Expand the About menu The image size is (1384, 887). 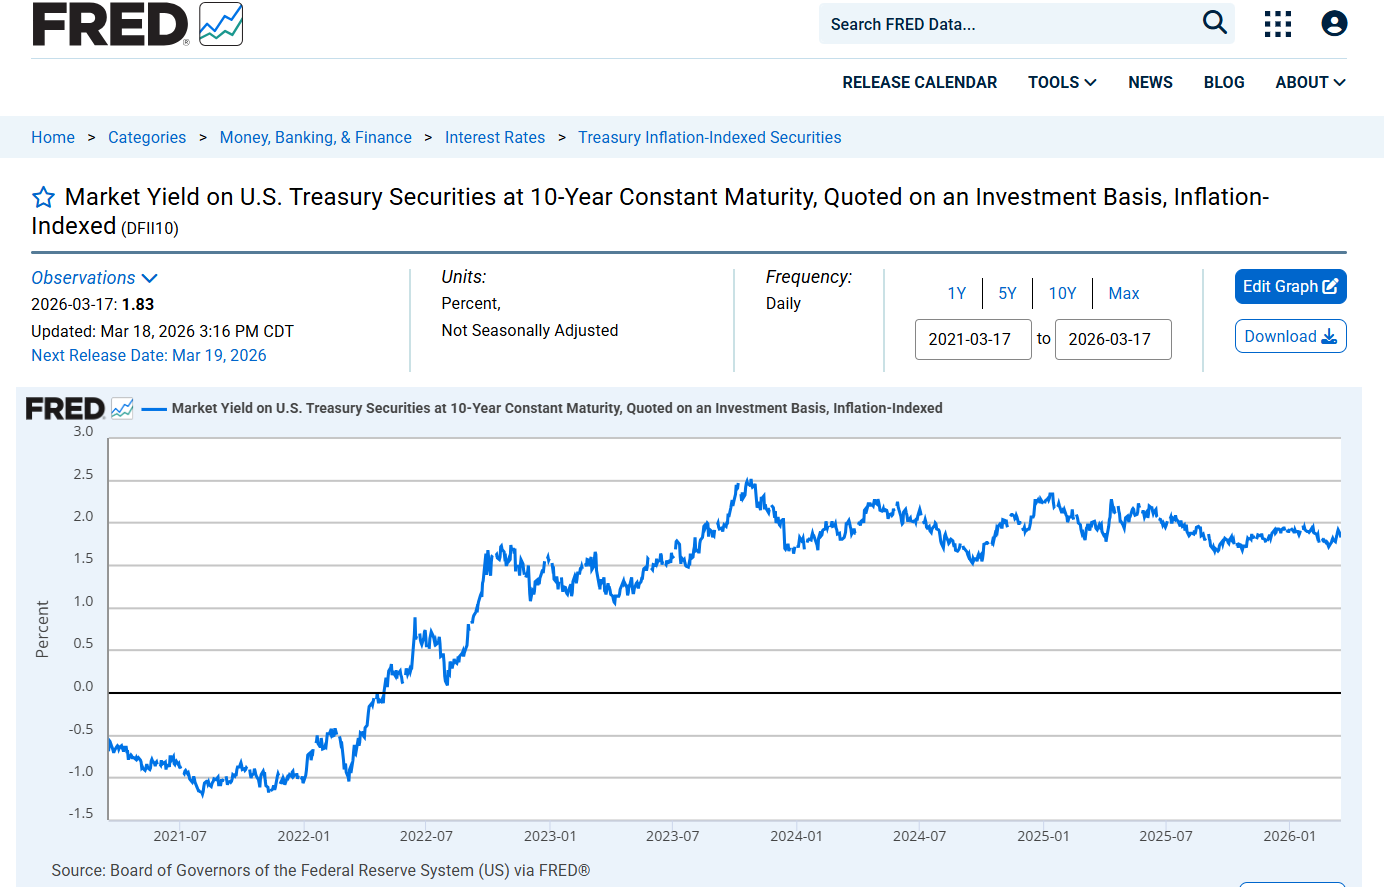click(1310, 82)
